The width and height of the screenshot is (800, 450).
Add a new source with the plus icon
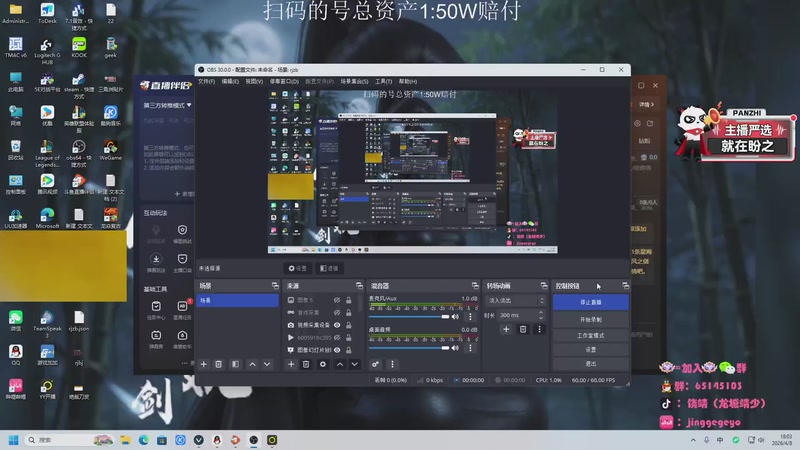tap(291, 364)
